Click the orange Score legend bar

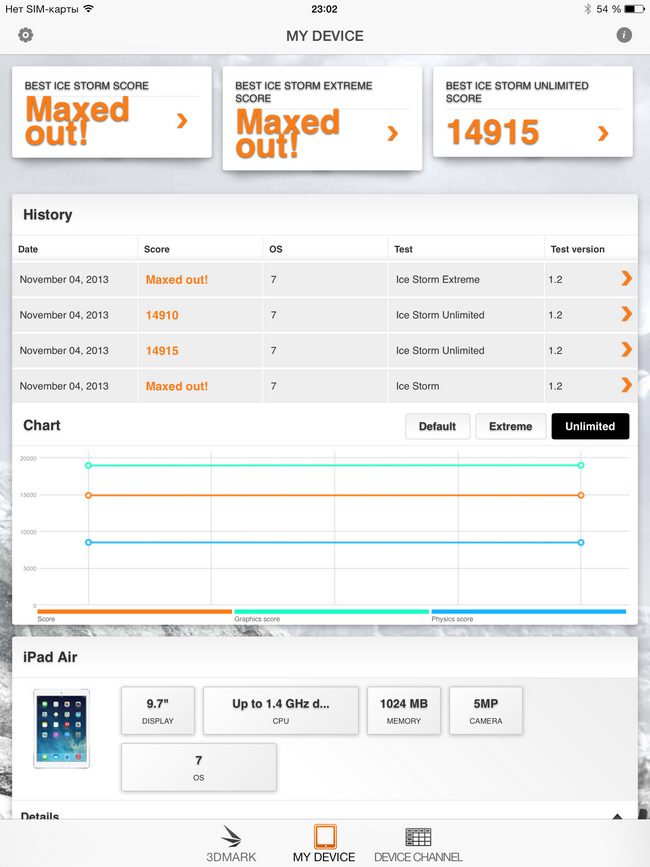click(134, 611)
